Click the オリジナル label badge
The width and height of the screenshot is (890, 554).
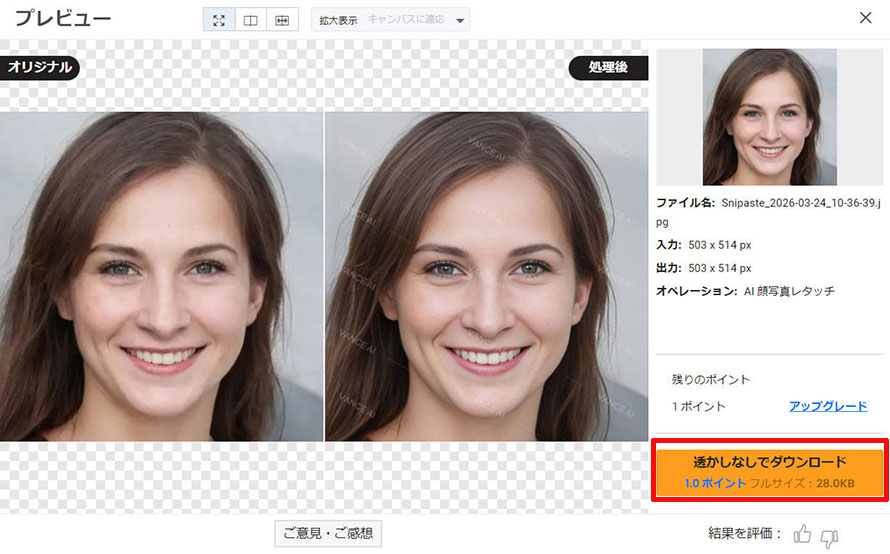[x=39, y=68]
